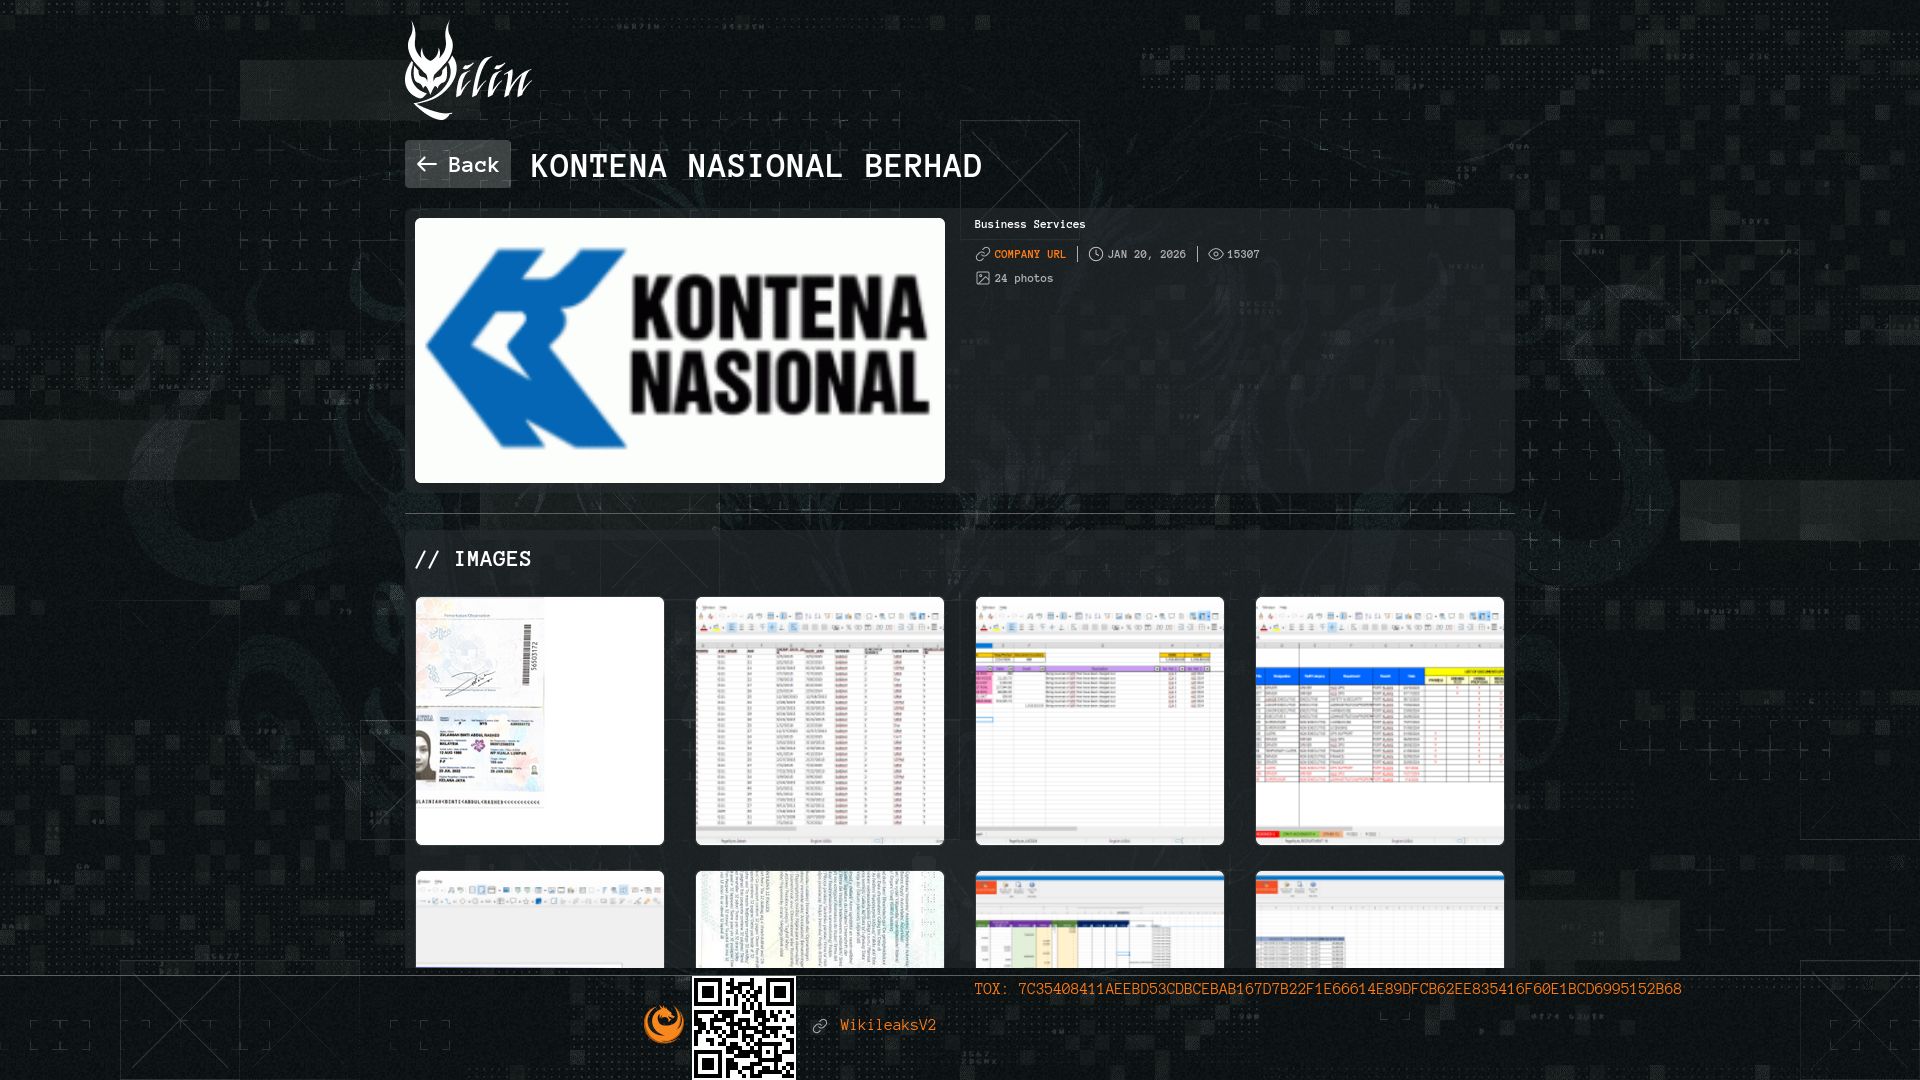Click the orange phoenix icon in footer
The width and height of the screenshot is (1920, 1080).
(x=663, y=1024)
